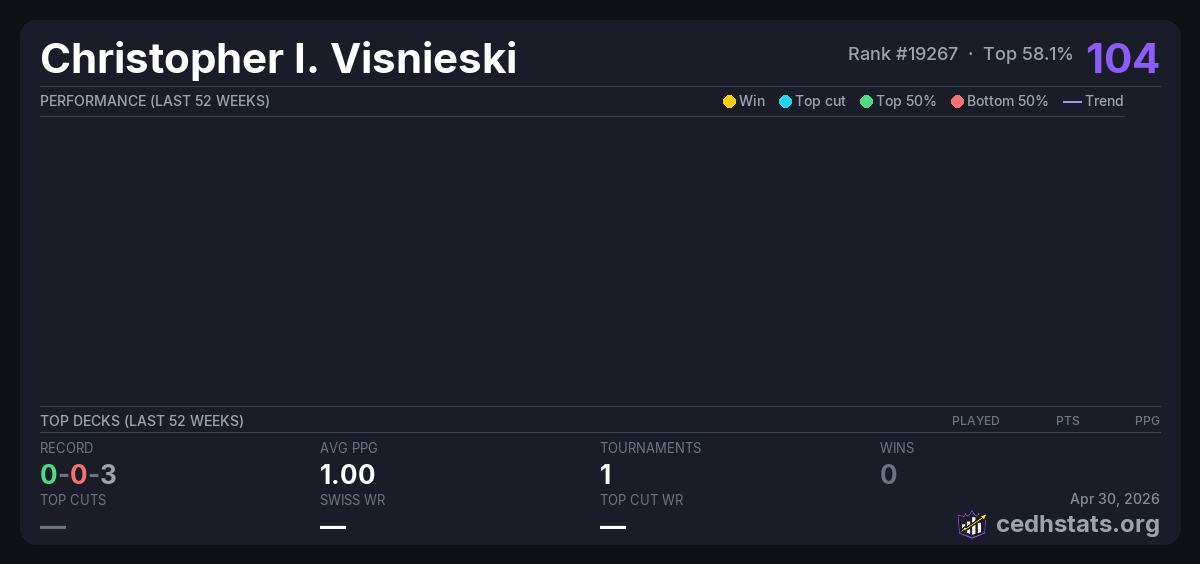
Task: Click the Wins value of 0
Action: click(888, 474)
